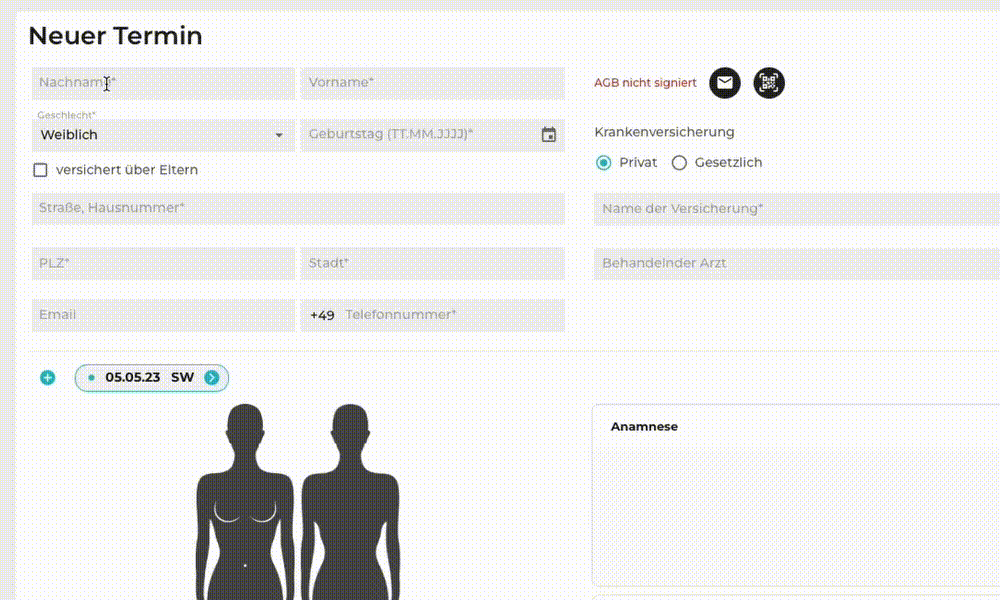This screenshot has height=600, width=1000.
Task: Click the Neuer Termin heading
Action: [115, 36]
